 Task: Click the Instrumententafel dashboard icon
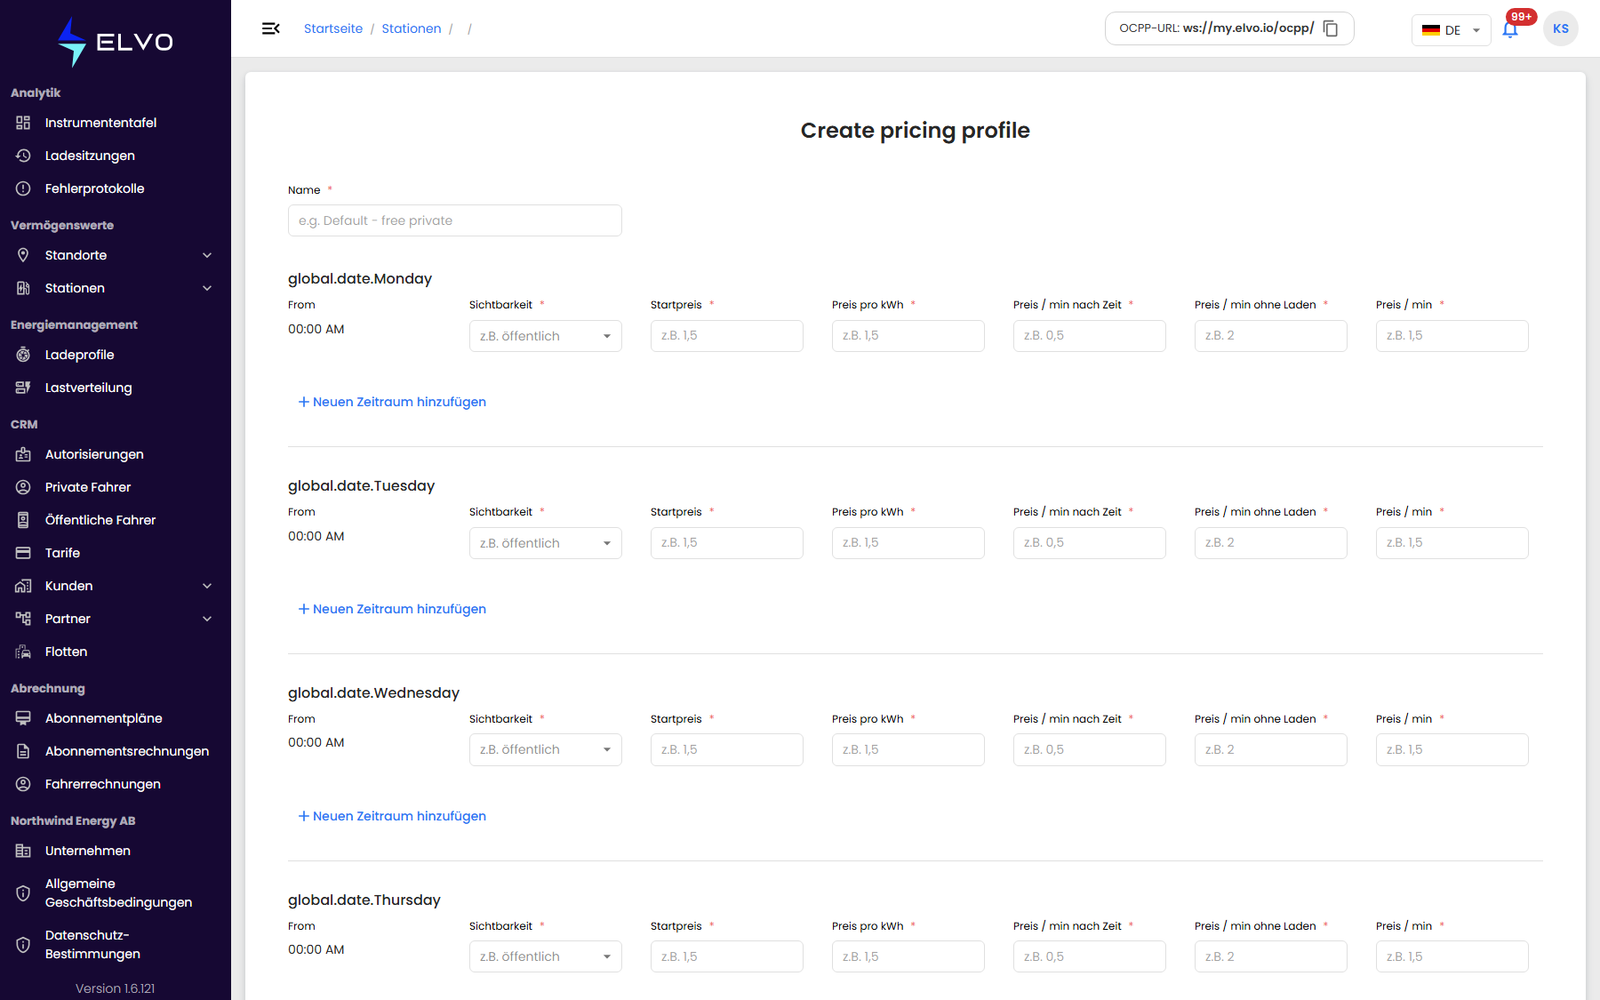pos(23,123)
